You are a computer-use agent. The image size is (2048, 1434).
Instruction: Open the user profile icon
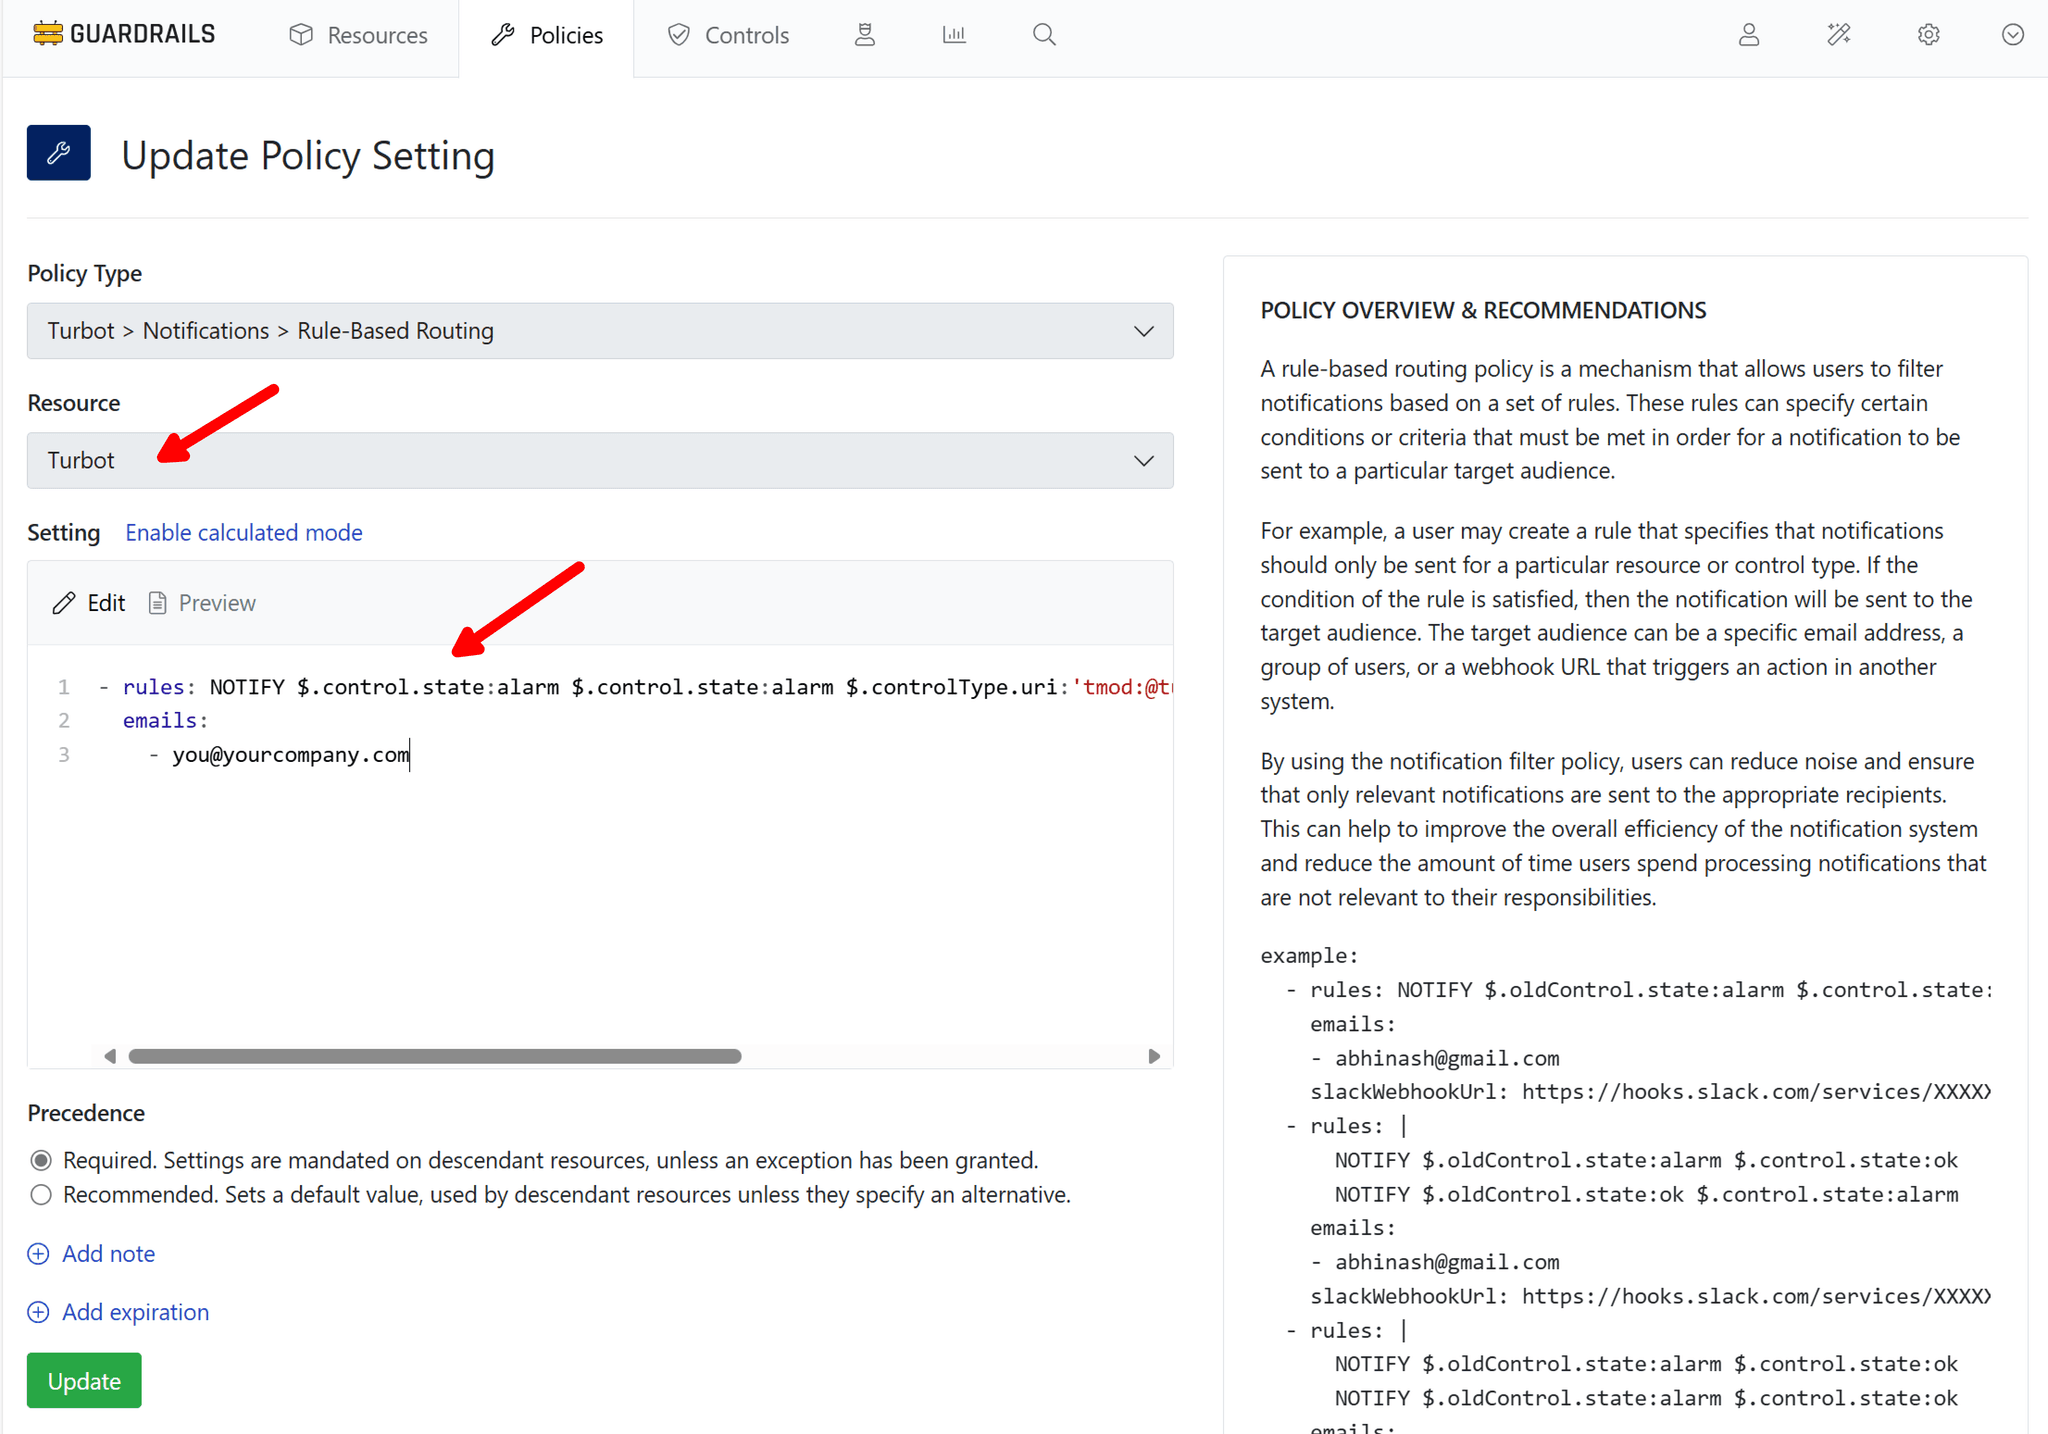[1748, 35]
